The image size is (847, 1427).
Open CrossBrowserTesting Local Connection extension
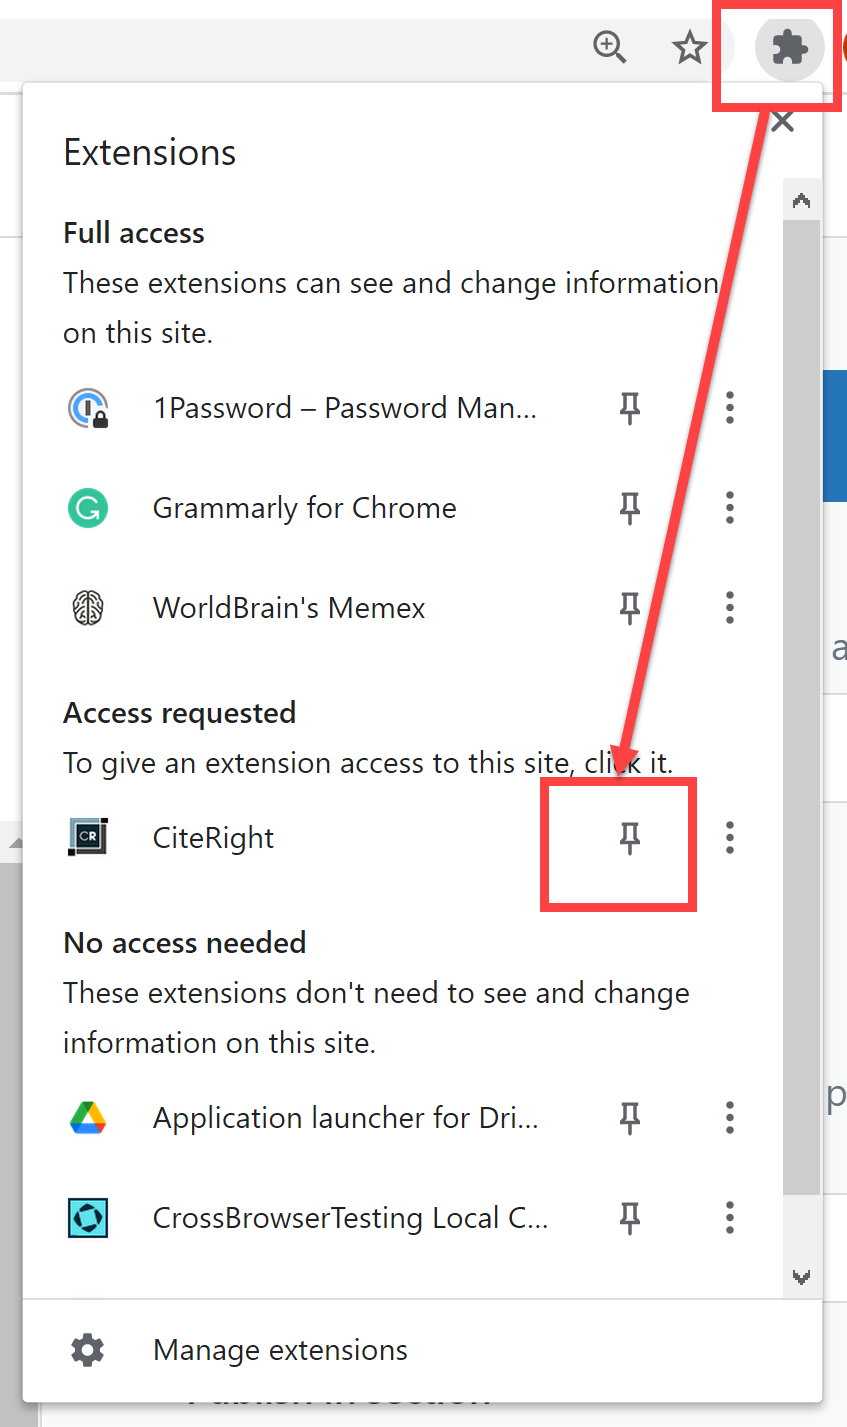(350, 1218)
